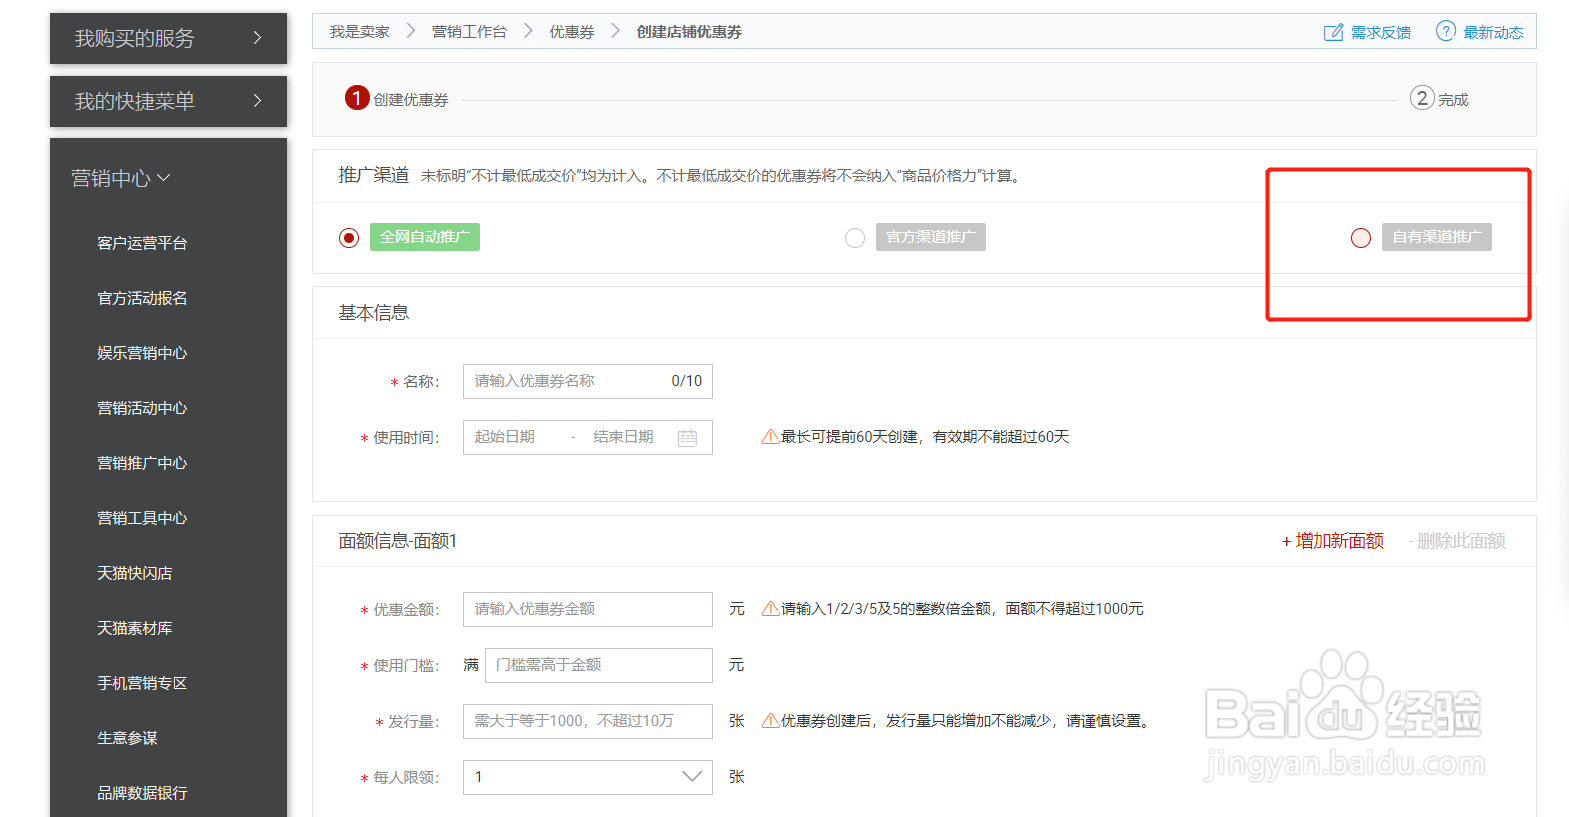Click the 结束日期 date field
The width and height of the screenshot is (1569, 817).
point(623,437)
